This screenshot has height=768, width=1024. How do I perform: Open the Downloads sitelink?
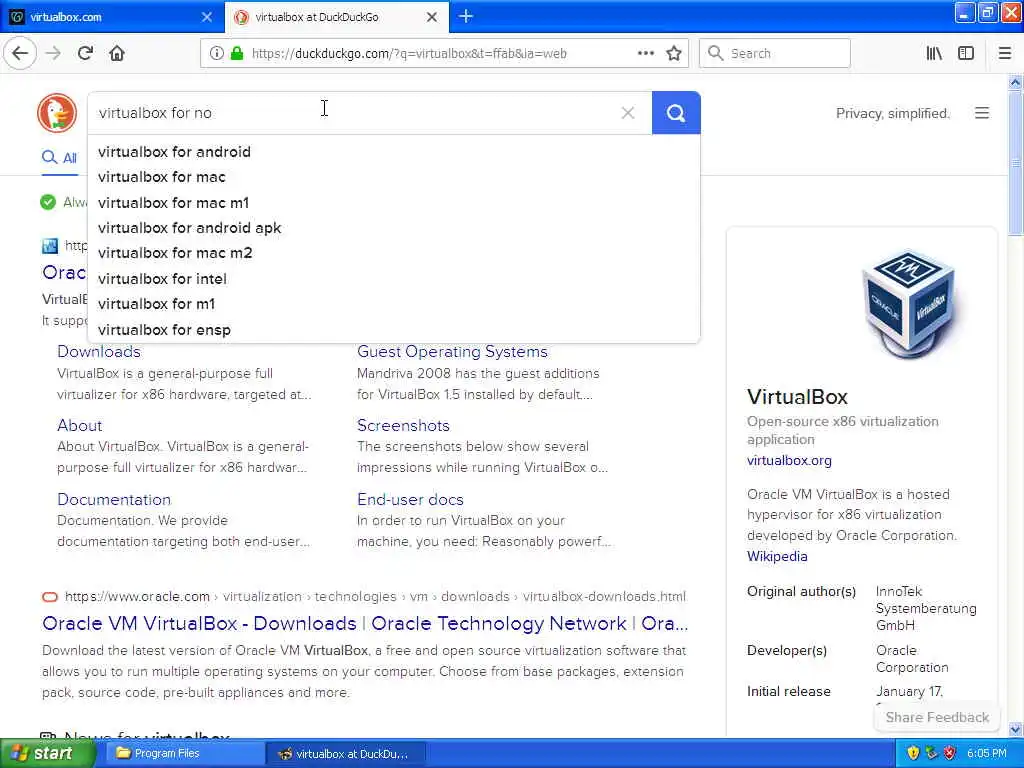(x=99, y=351)
